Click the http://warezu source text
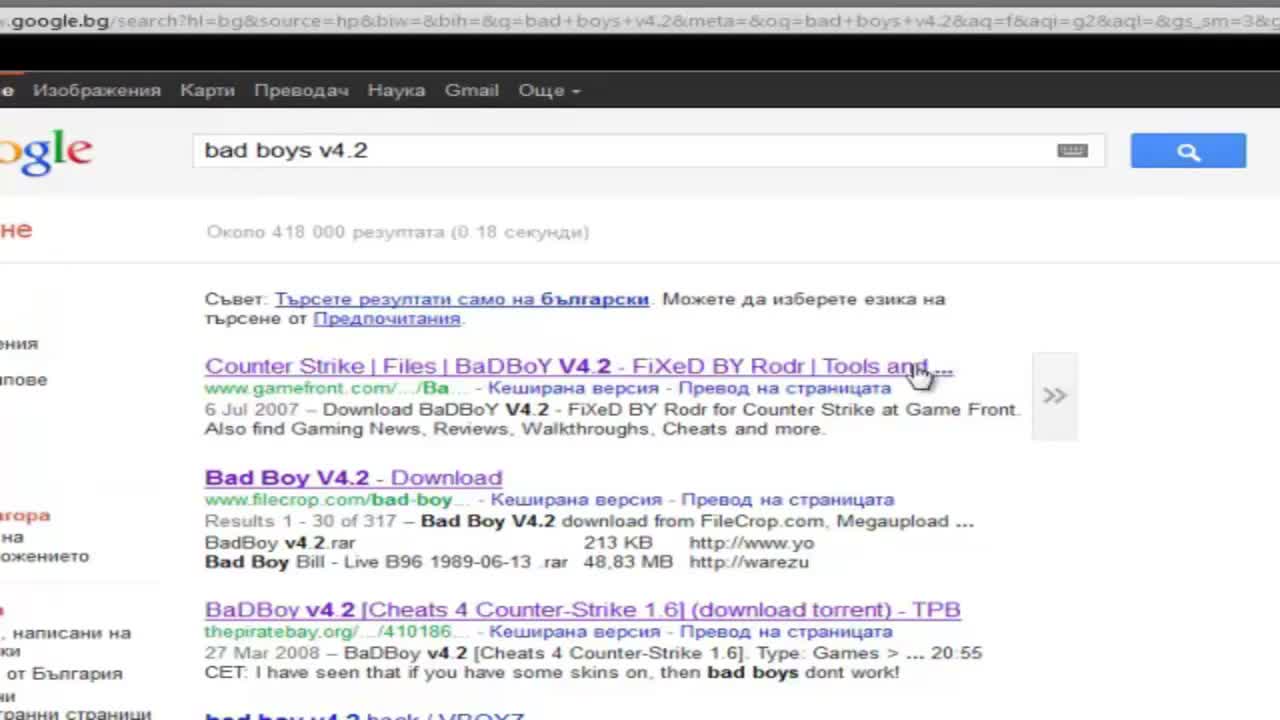1280x720 pixels. point(749,562)
